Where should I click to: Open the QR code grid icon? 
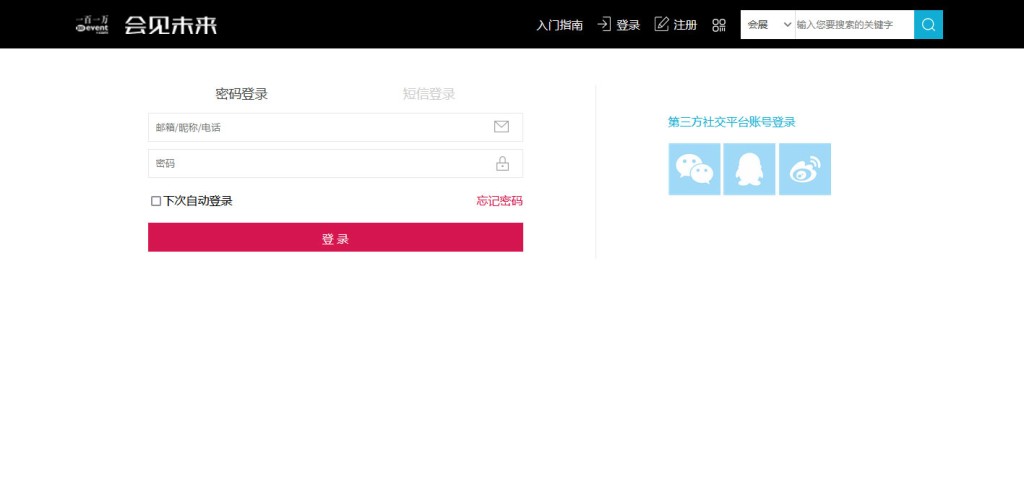coord(719,25)
